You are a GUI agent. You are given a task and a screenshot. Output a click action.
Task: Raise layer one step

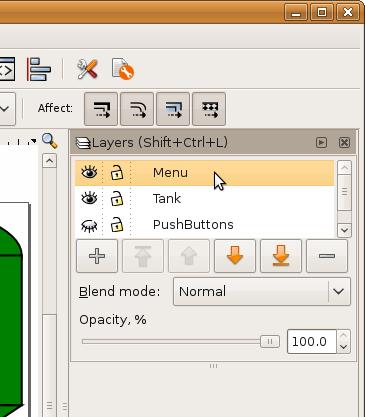point(189,256)
